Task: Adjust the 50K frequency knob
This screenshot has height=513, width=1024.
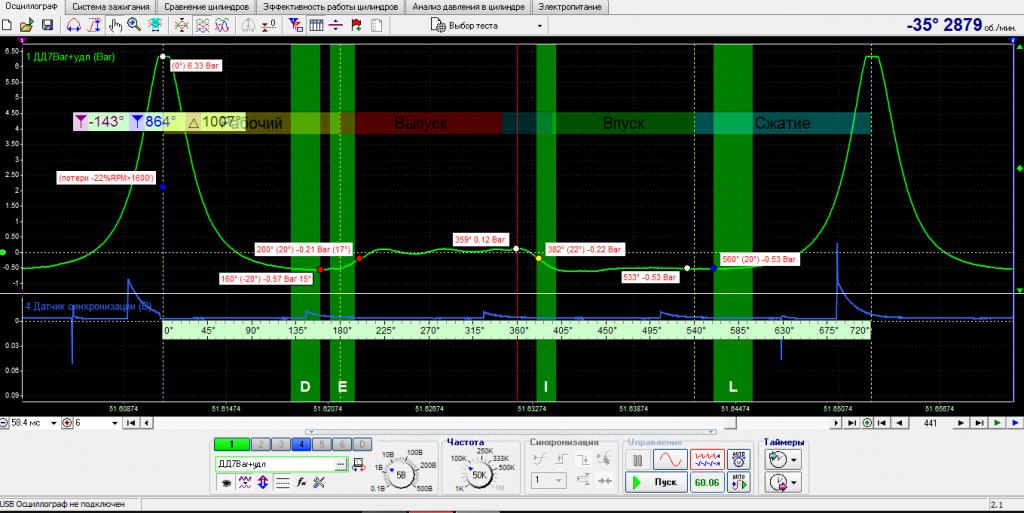Action: tap(479, 475)
